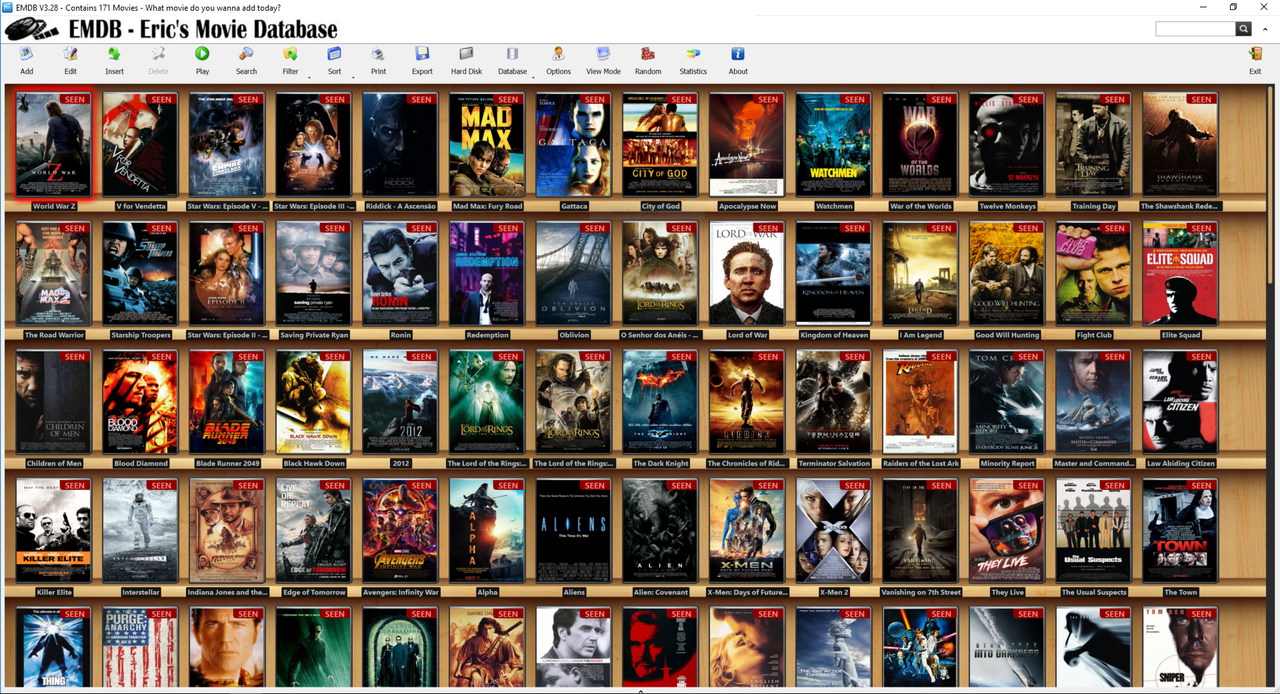Viewport: 1280px width, 694px height.
Task: Click the 'I Am Legend' title
Action: click(921, 335)
